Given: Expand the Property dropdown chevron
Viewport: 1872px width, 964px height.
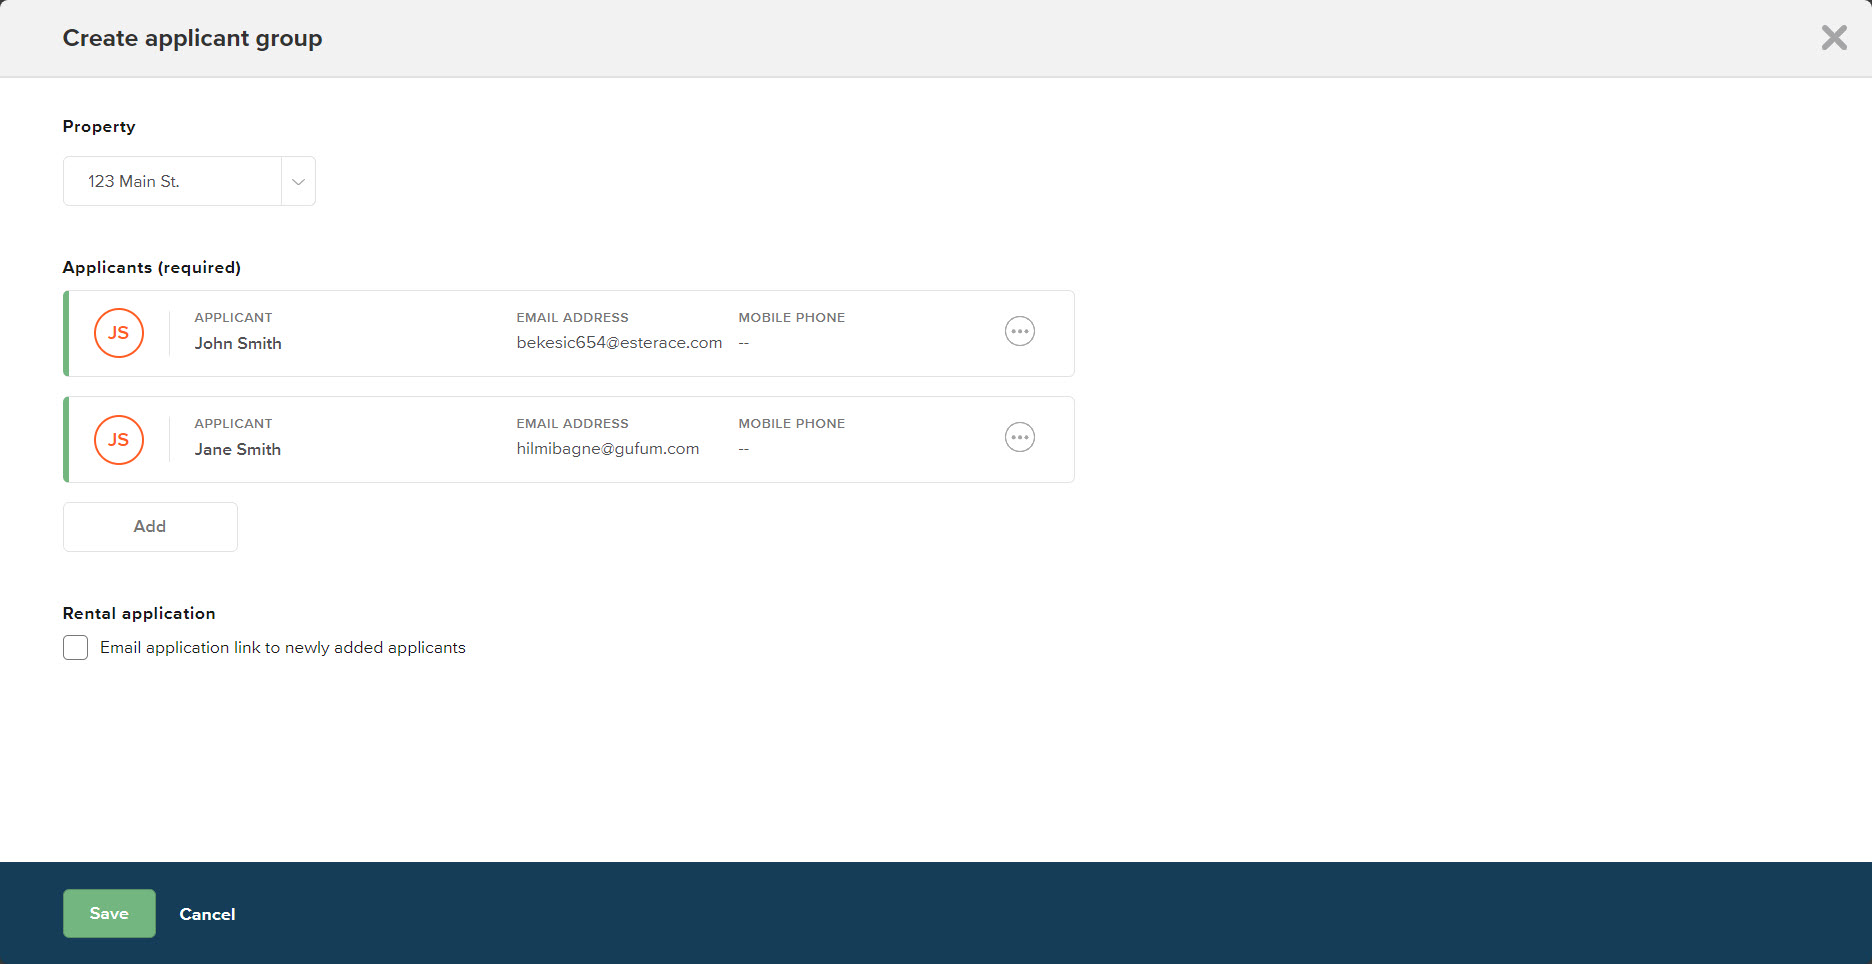Looking at the screenshot, I should click(x=298, y=181).
